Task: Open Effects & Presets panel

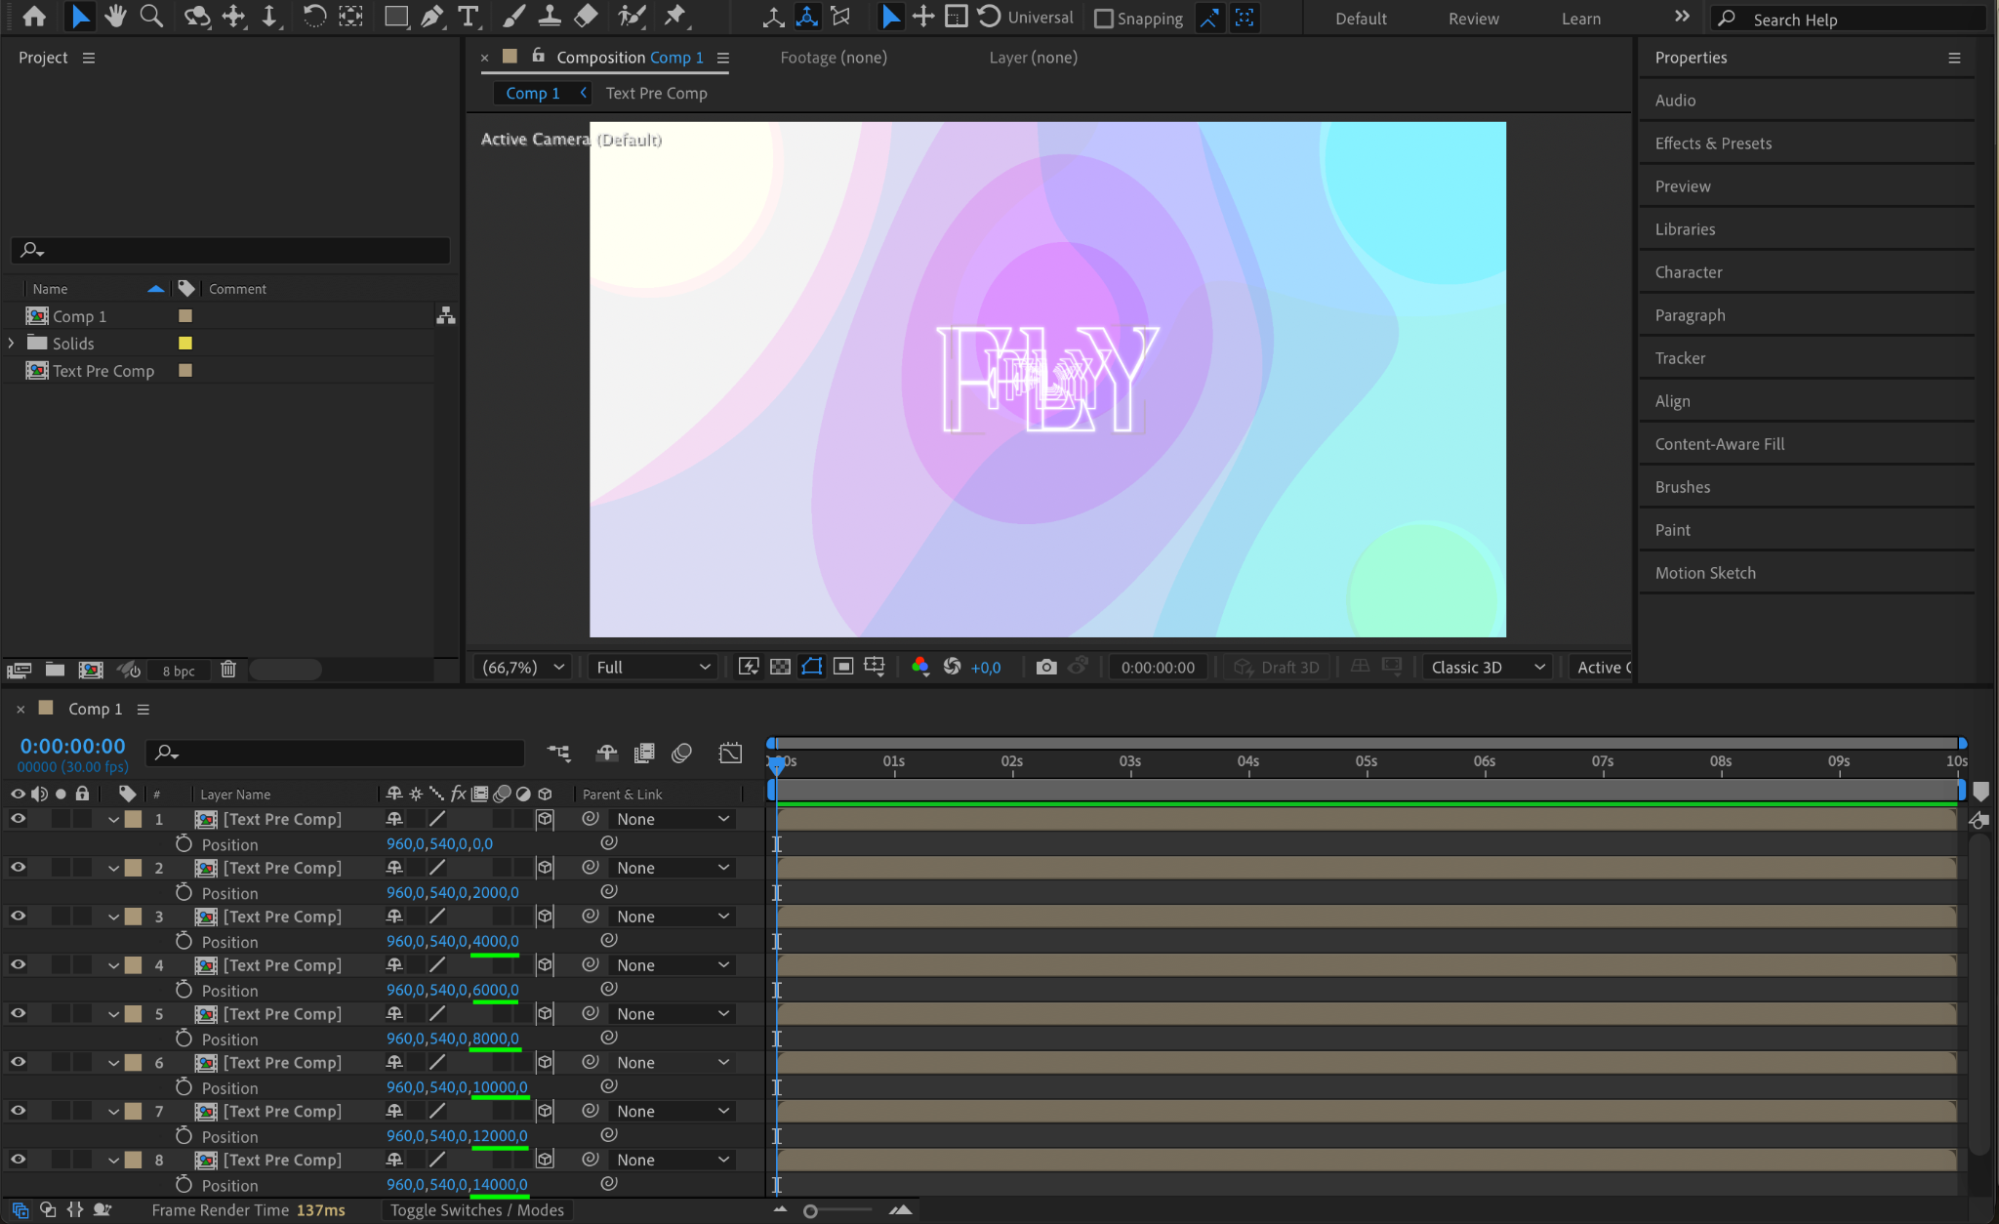Action: tap(1712, 143)
